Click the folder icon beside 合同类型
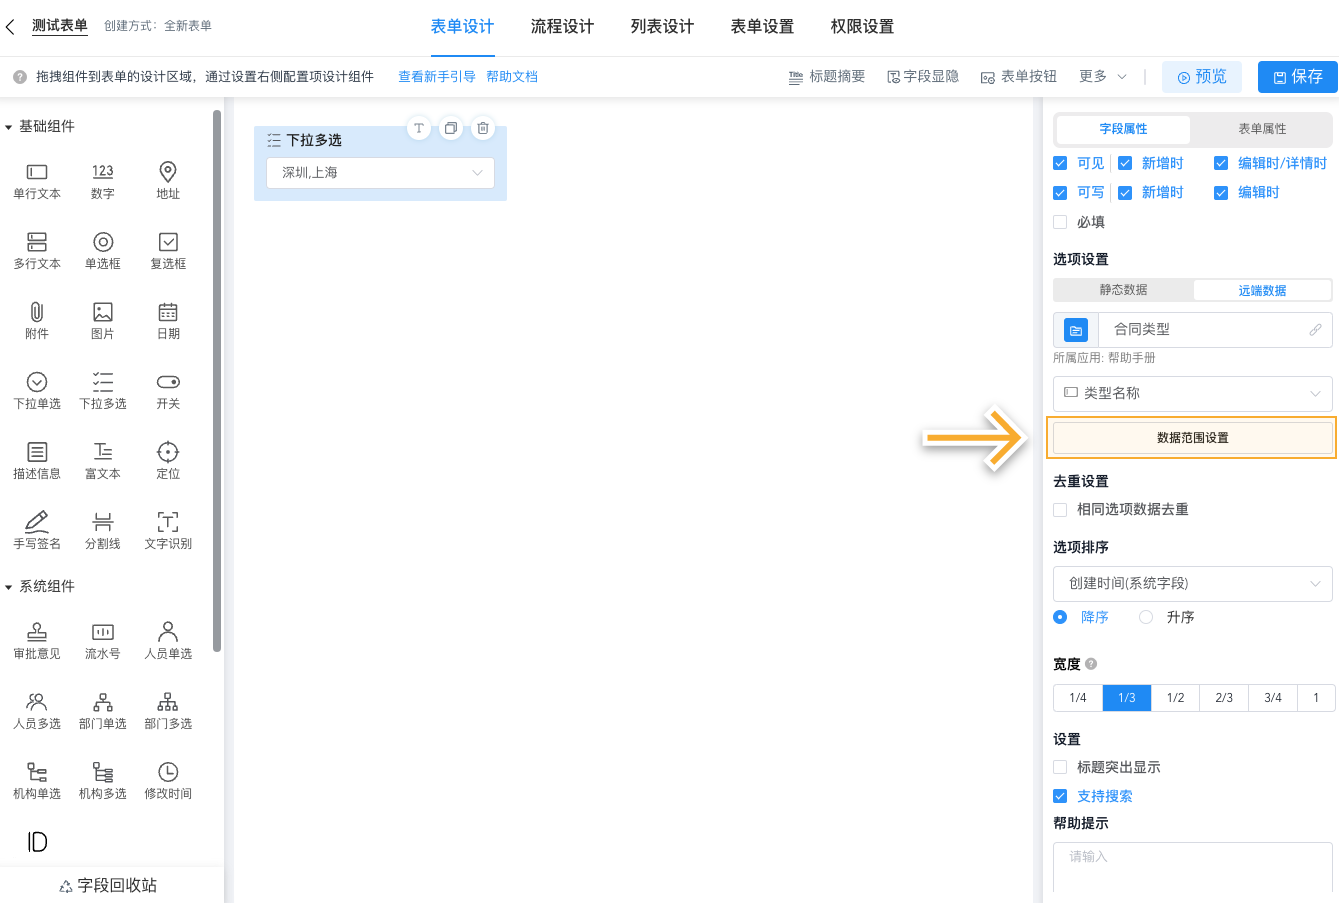Viewport: 1339px width, 903px height. (x=1074, y=328)
